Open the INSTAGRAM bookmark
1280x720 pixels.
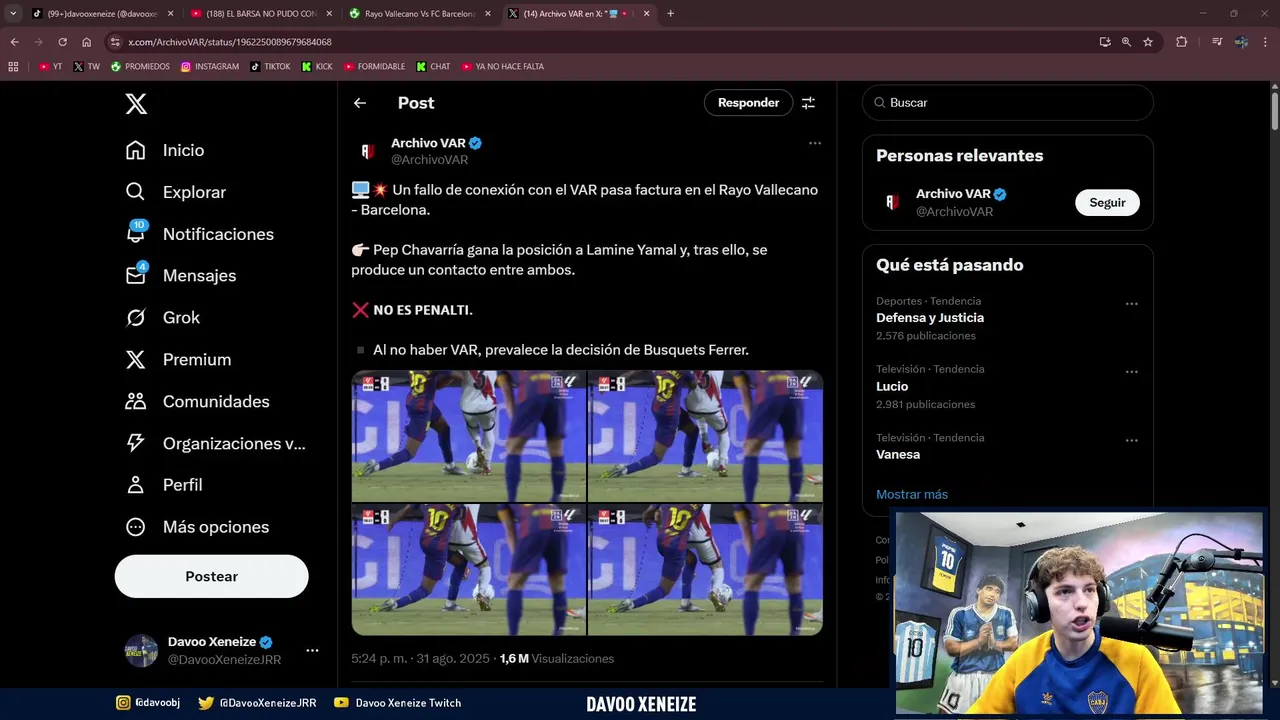pyautogui.click(x=210, y=67)
